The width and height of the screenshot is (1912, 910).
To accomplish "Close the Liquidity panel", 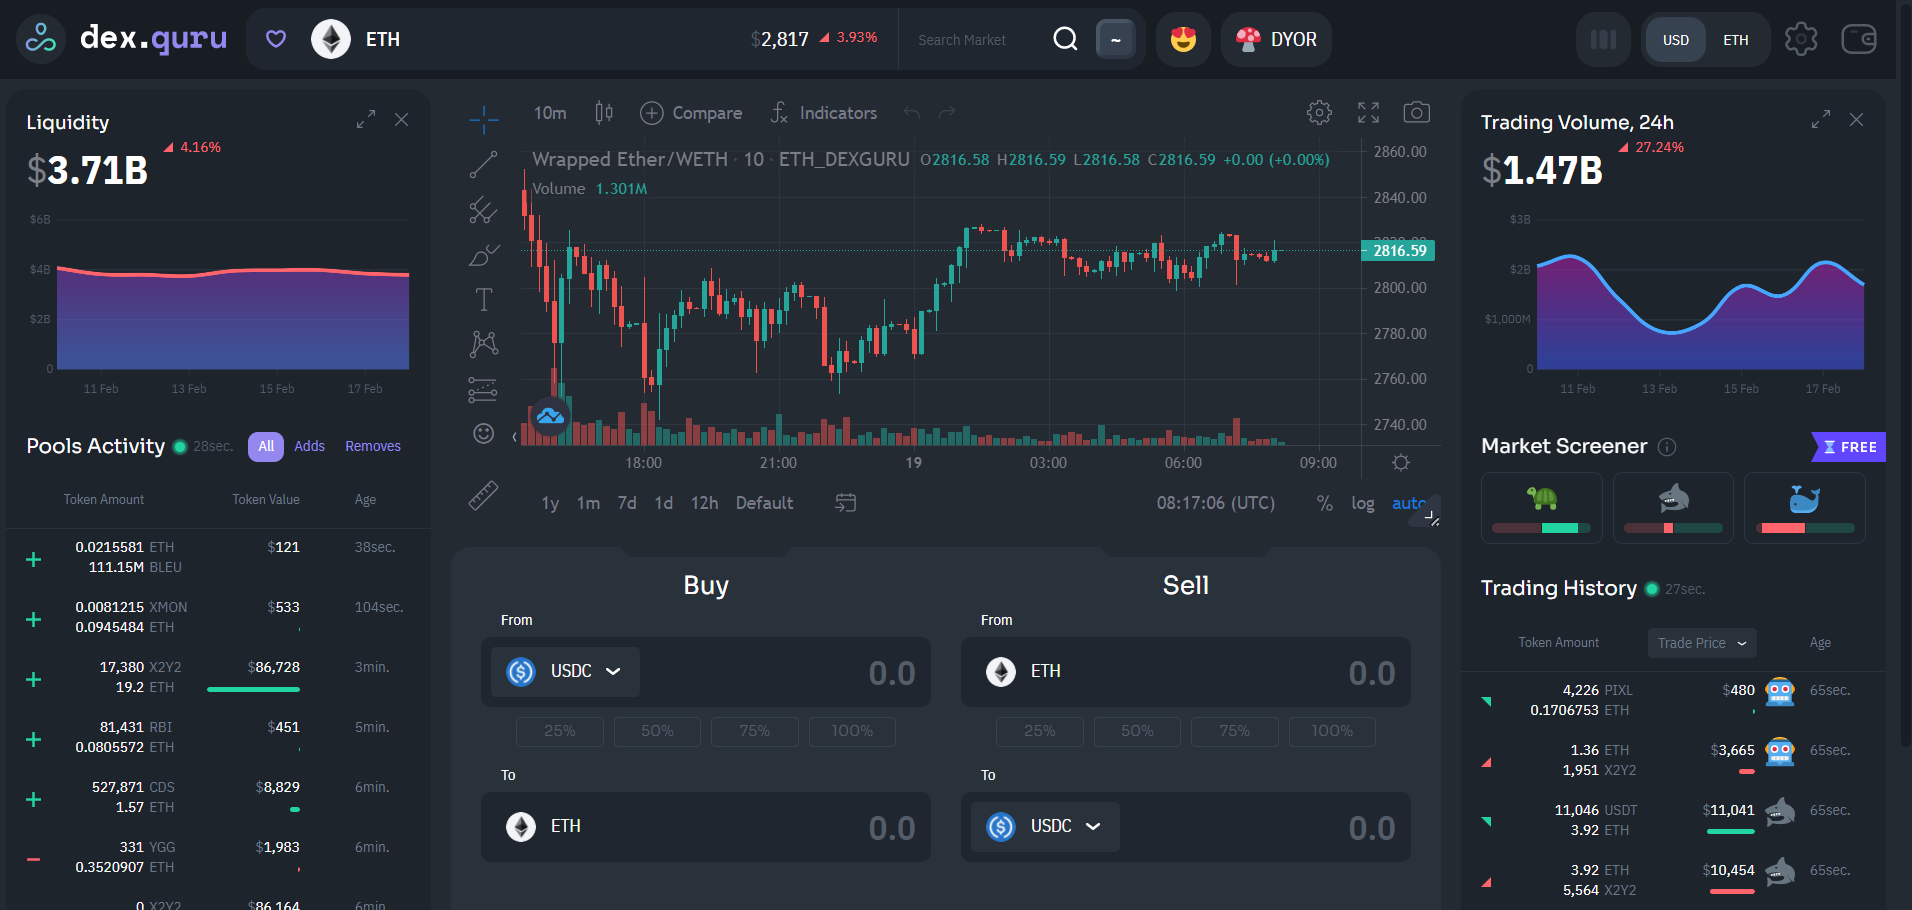I will 401,119.
